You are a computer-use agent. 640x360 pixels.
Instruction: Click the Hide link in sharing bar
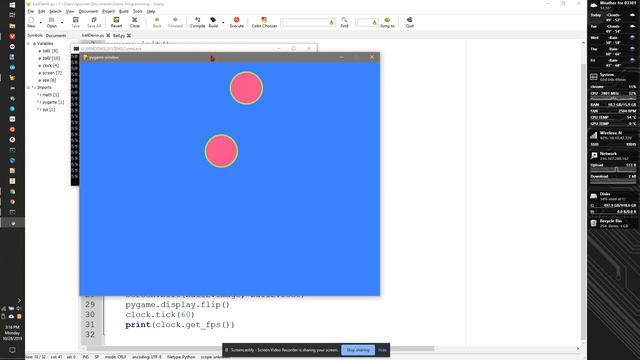click(x=382, y=350)
